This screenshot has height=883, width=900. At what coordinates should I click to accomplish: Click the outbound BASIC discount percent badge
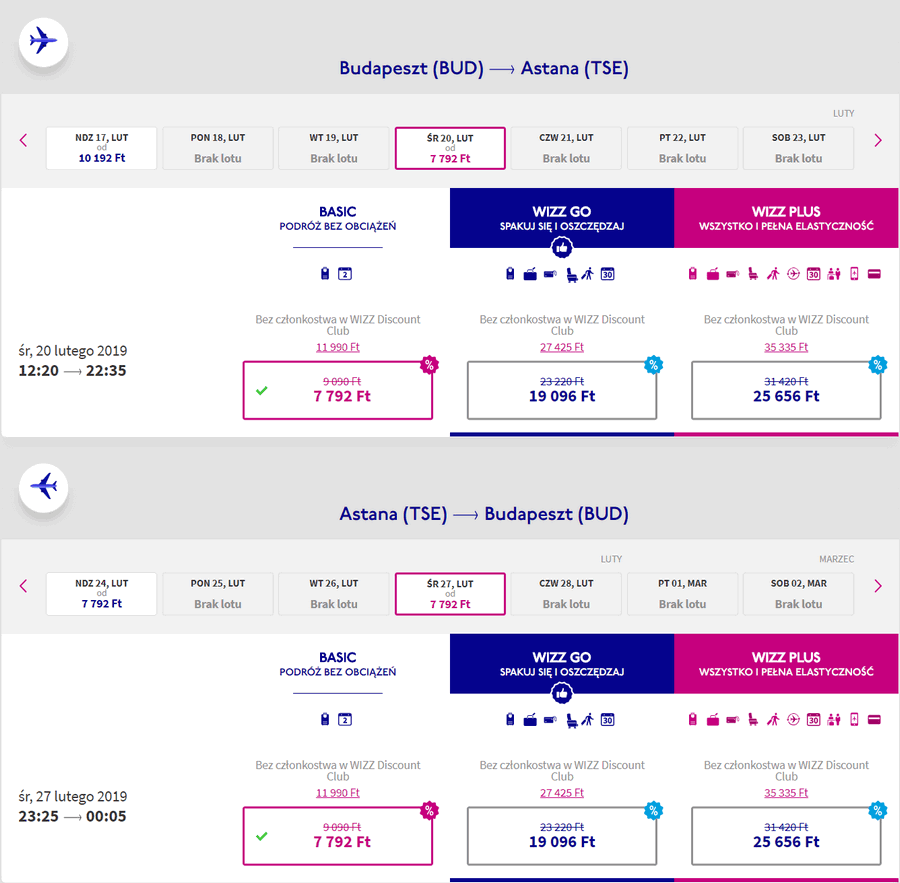(429, 365)
